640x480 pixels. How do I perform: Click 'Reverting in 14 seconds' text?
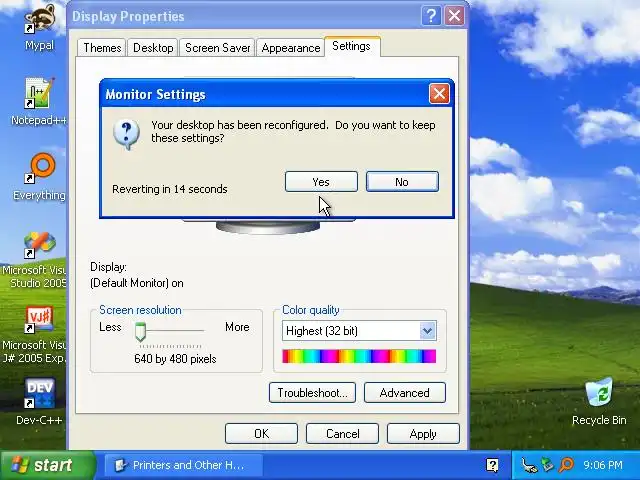[170, 189]
